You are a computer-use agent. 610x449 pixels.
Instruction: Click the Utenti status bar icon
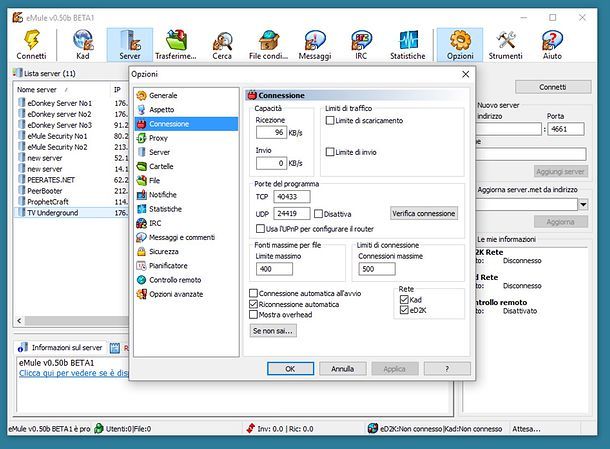(99, 428)
